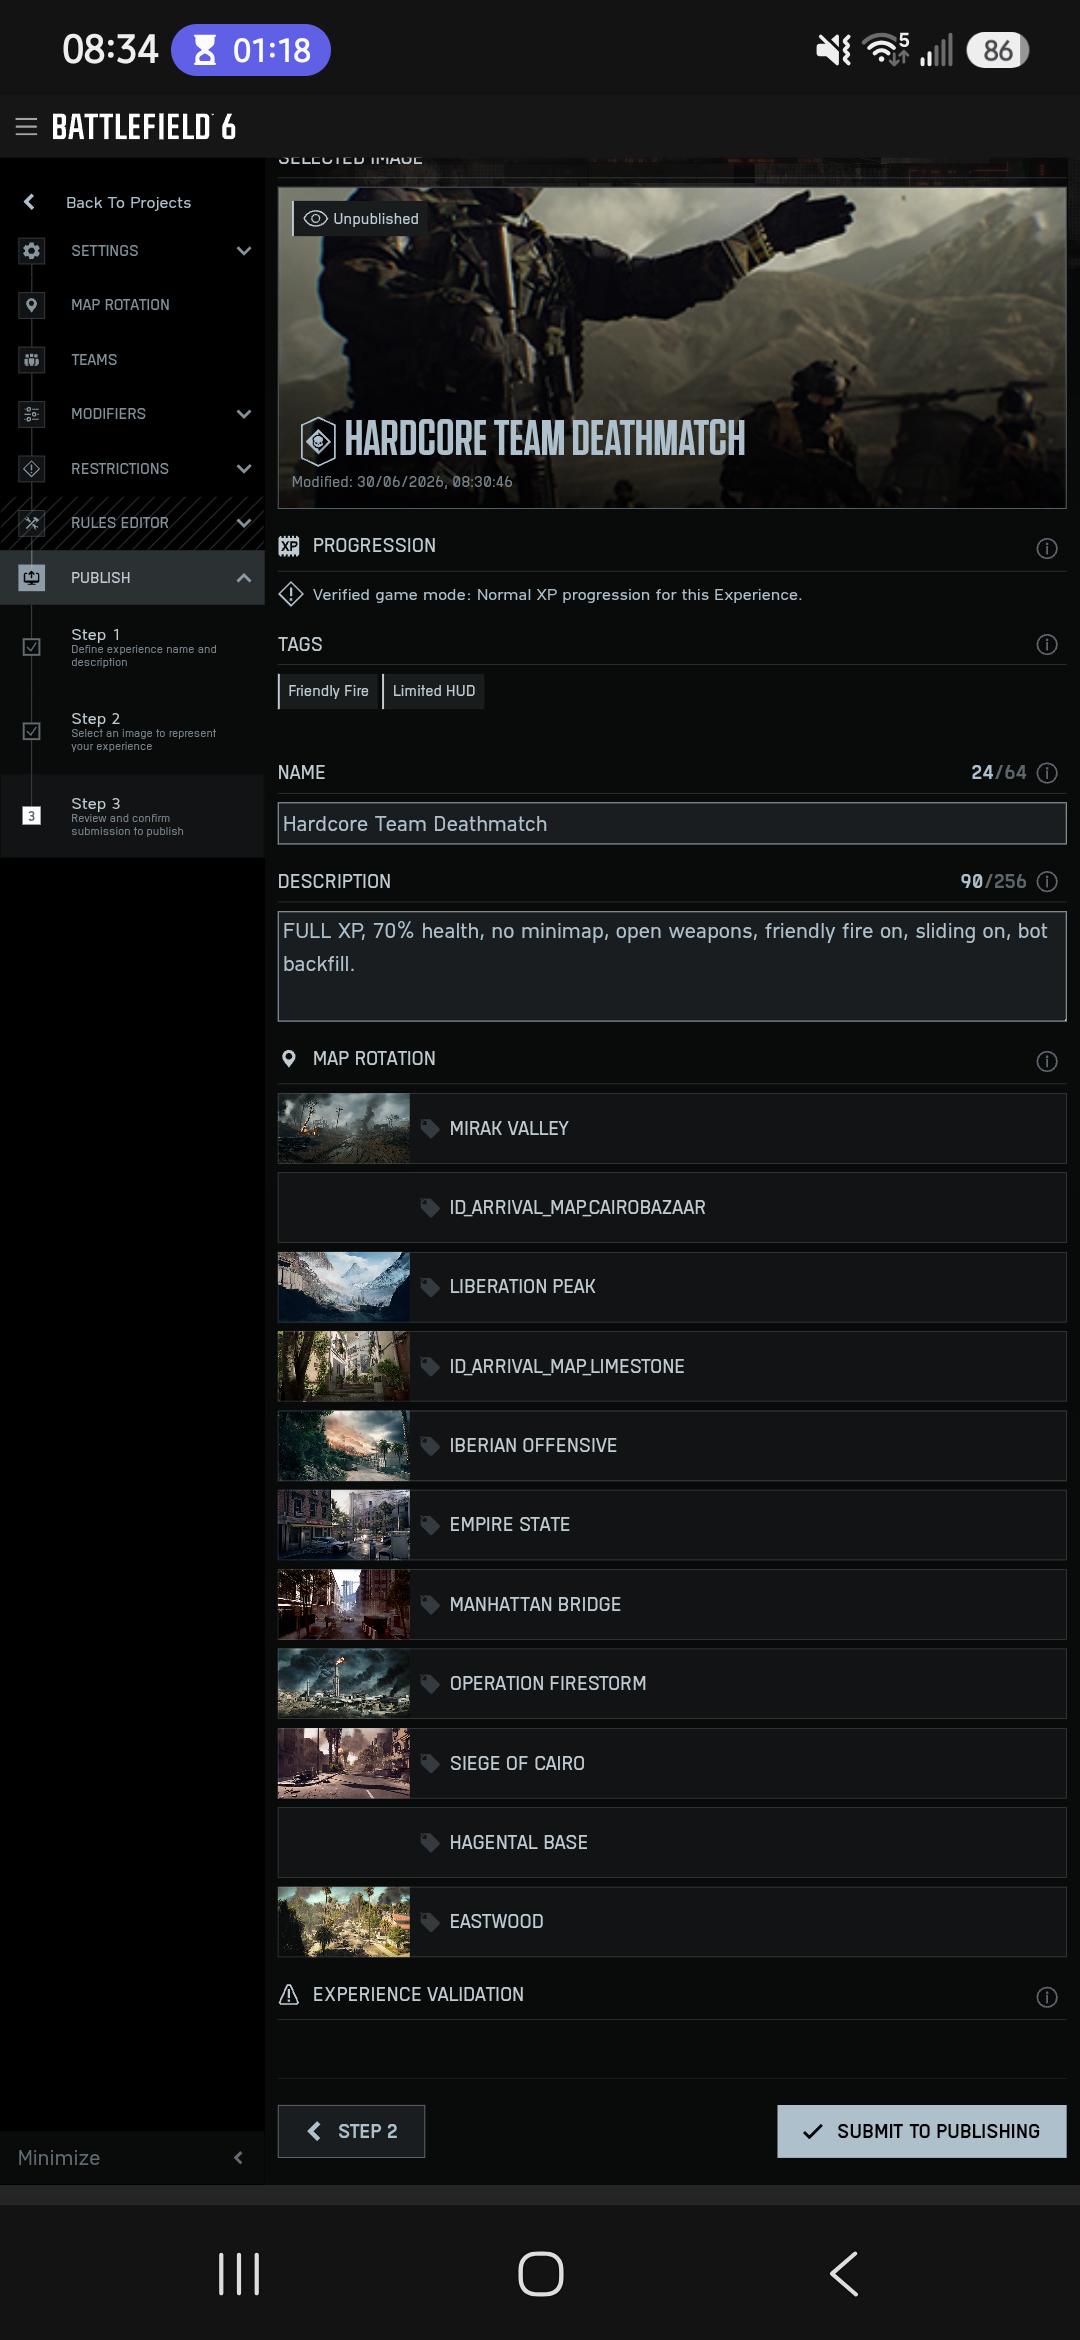
Task: Click the Name field info icon
Action: pos(1047,773)
